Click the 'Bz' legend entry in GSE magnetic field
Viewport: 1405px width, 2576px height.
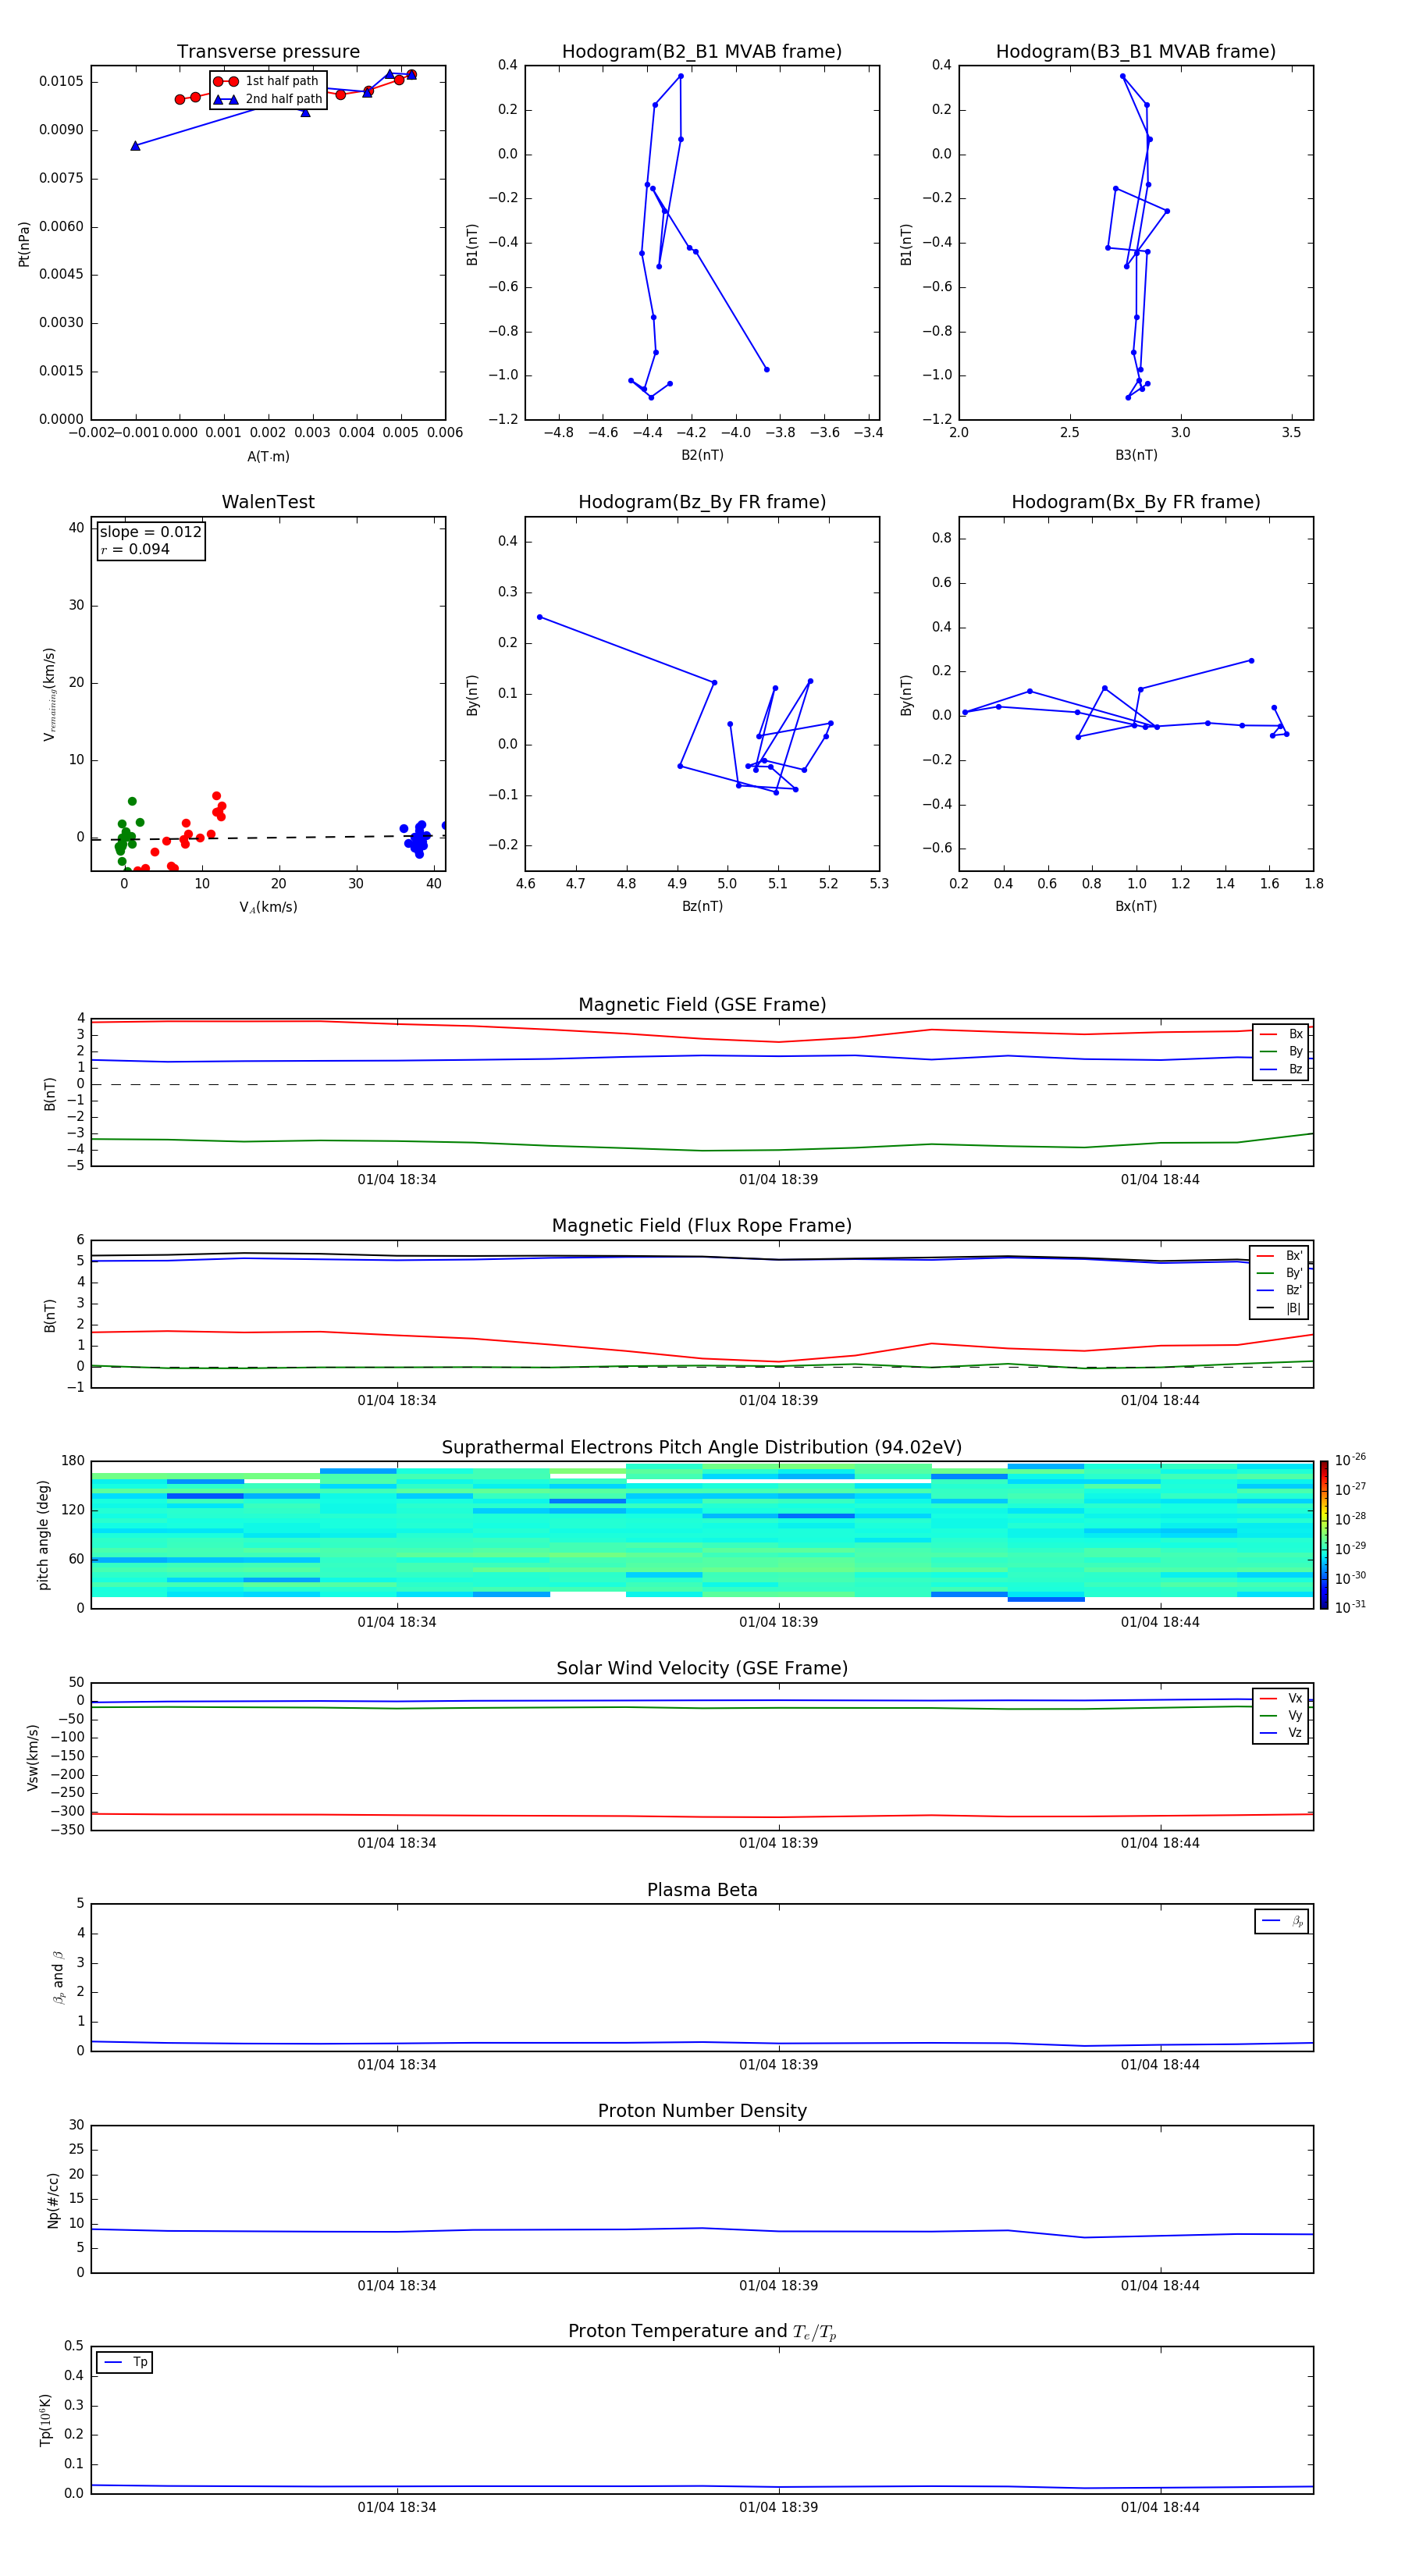(x=1281, y=1070)
